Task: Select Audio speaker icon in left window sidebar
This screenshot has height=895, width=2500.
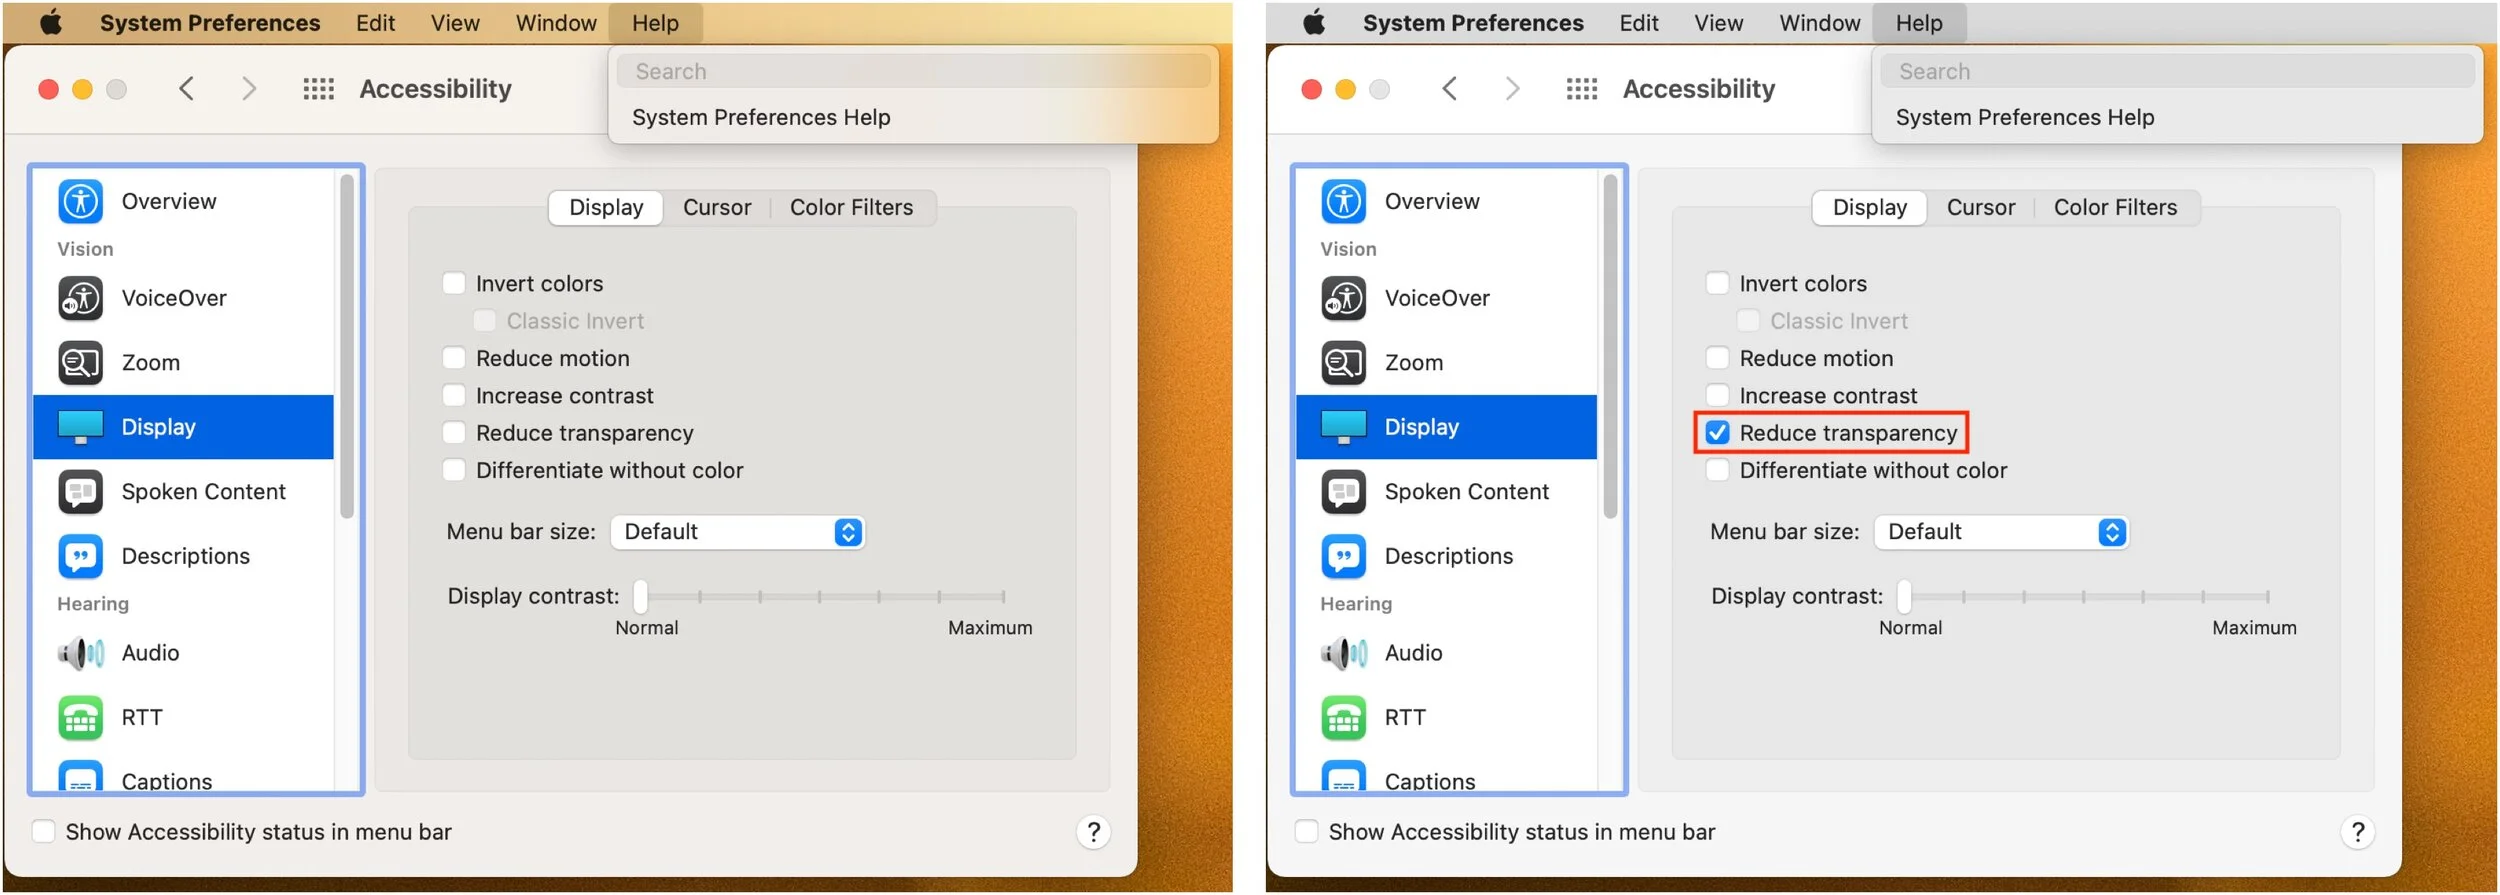Action: tap(80, 653)
